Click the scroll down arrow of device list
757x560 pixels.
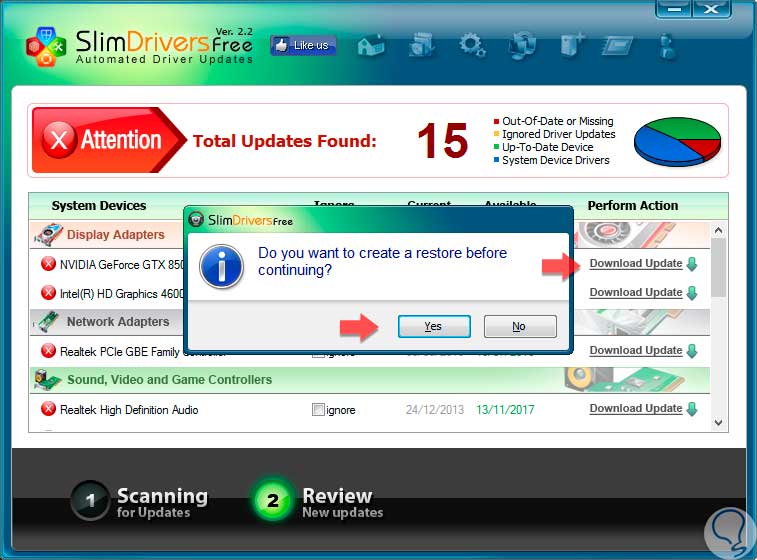(718, 423)
